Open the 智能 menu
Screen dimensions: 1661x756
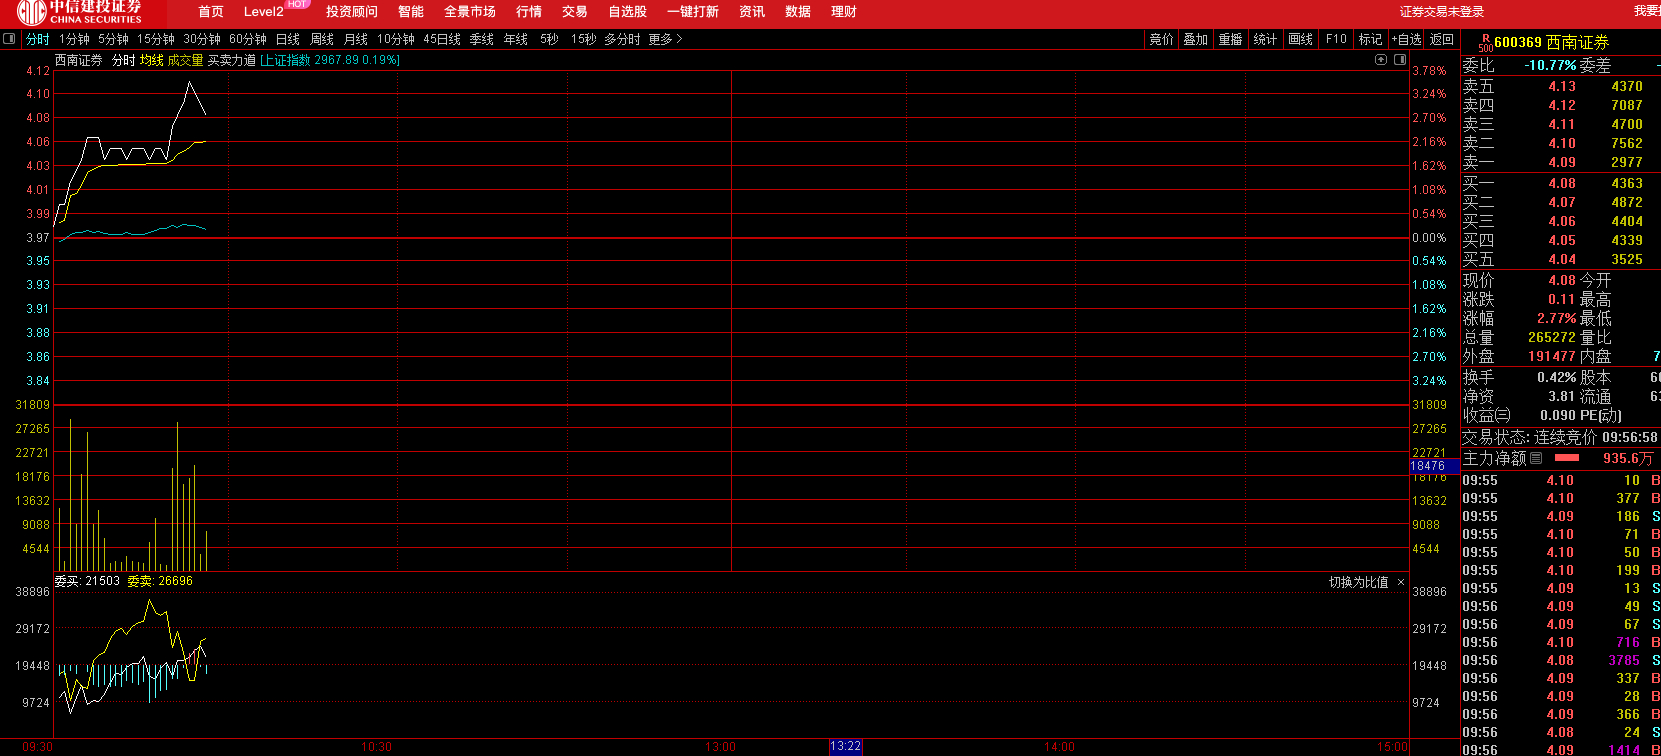click(411, 12)
